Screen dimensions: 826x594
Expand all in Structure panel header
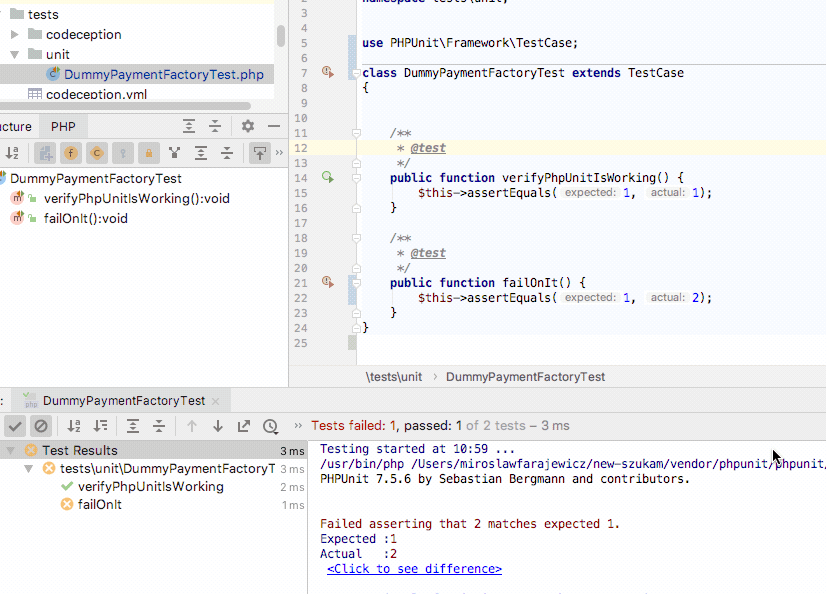189,126
